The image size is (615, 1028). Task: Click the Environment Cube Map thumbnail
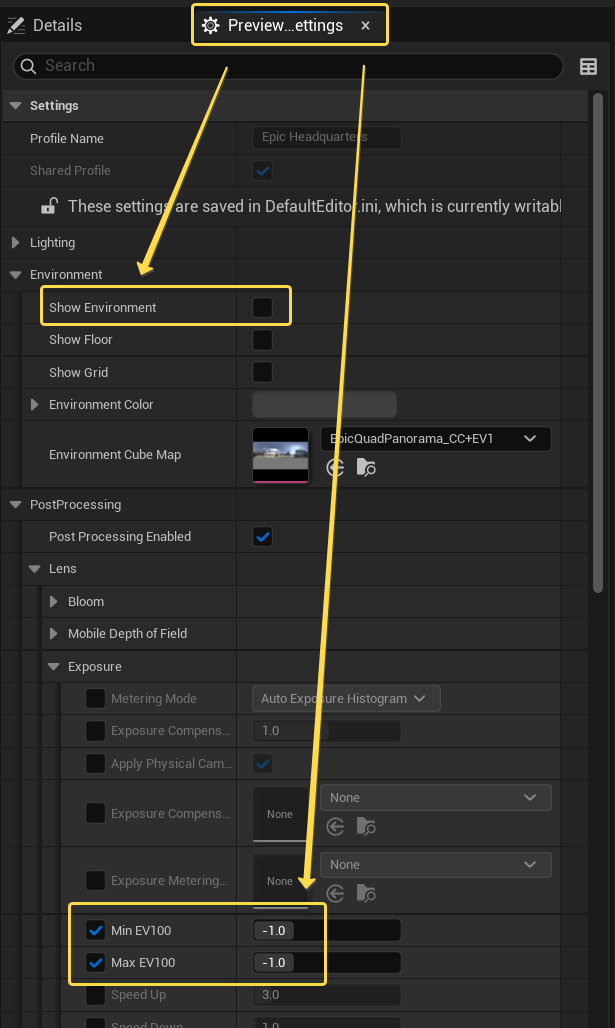(x=281, y=455)
